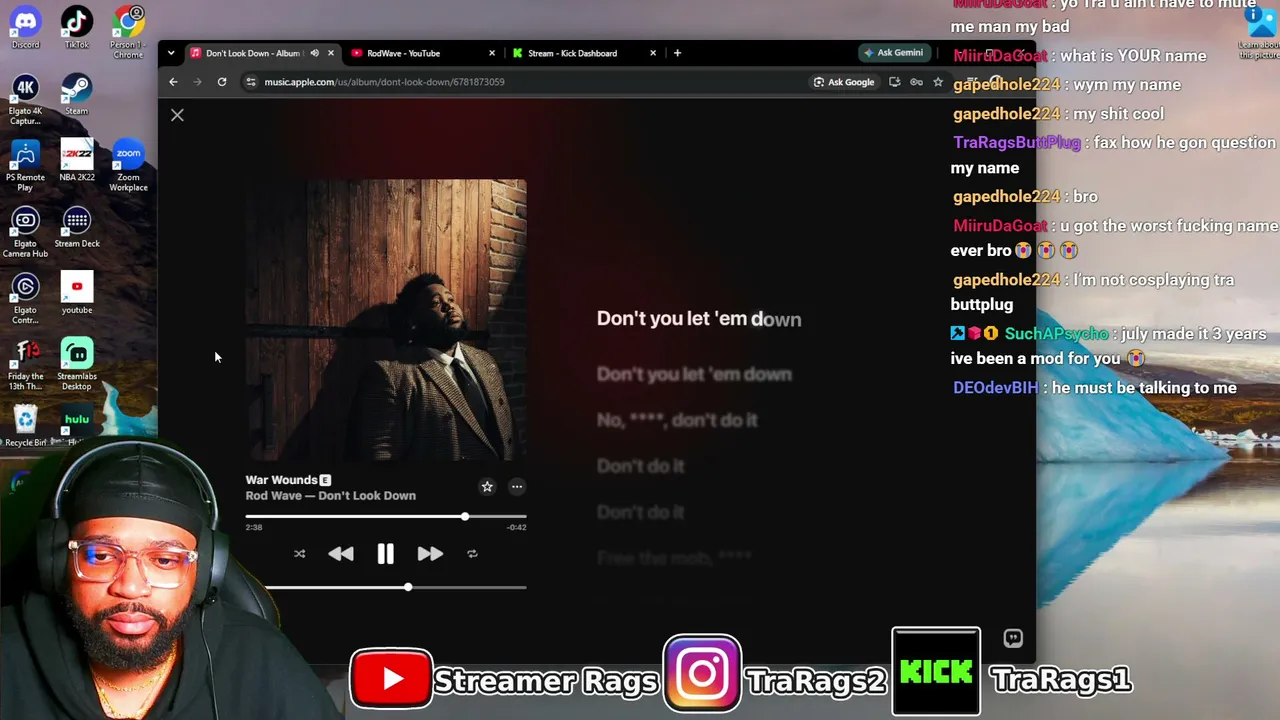The image size is (1280, 720).
Task: Open a new browser tab
Action: pos(677,53)
